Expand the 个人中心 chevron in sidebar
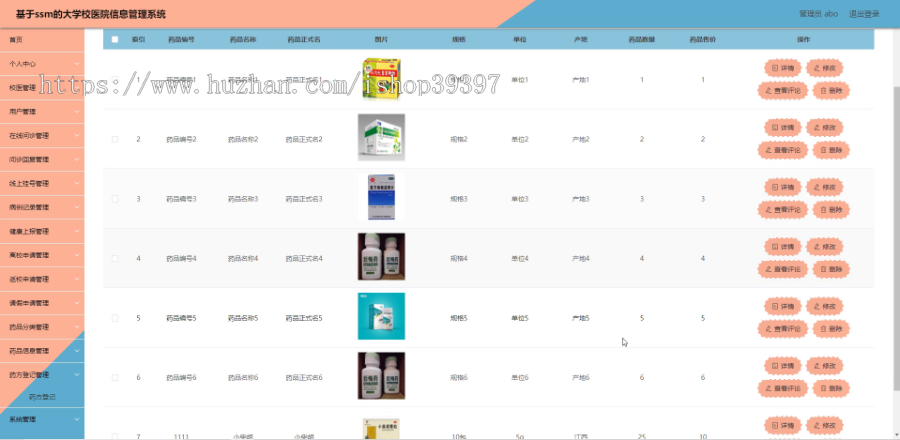The width and height of the screenshot is (900, 440). point(77,64)
